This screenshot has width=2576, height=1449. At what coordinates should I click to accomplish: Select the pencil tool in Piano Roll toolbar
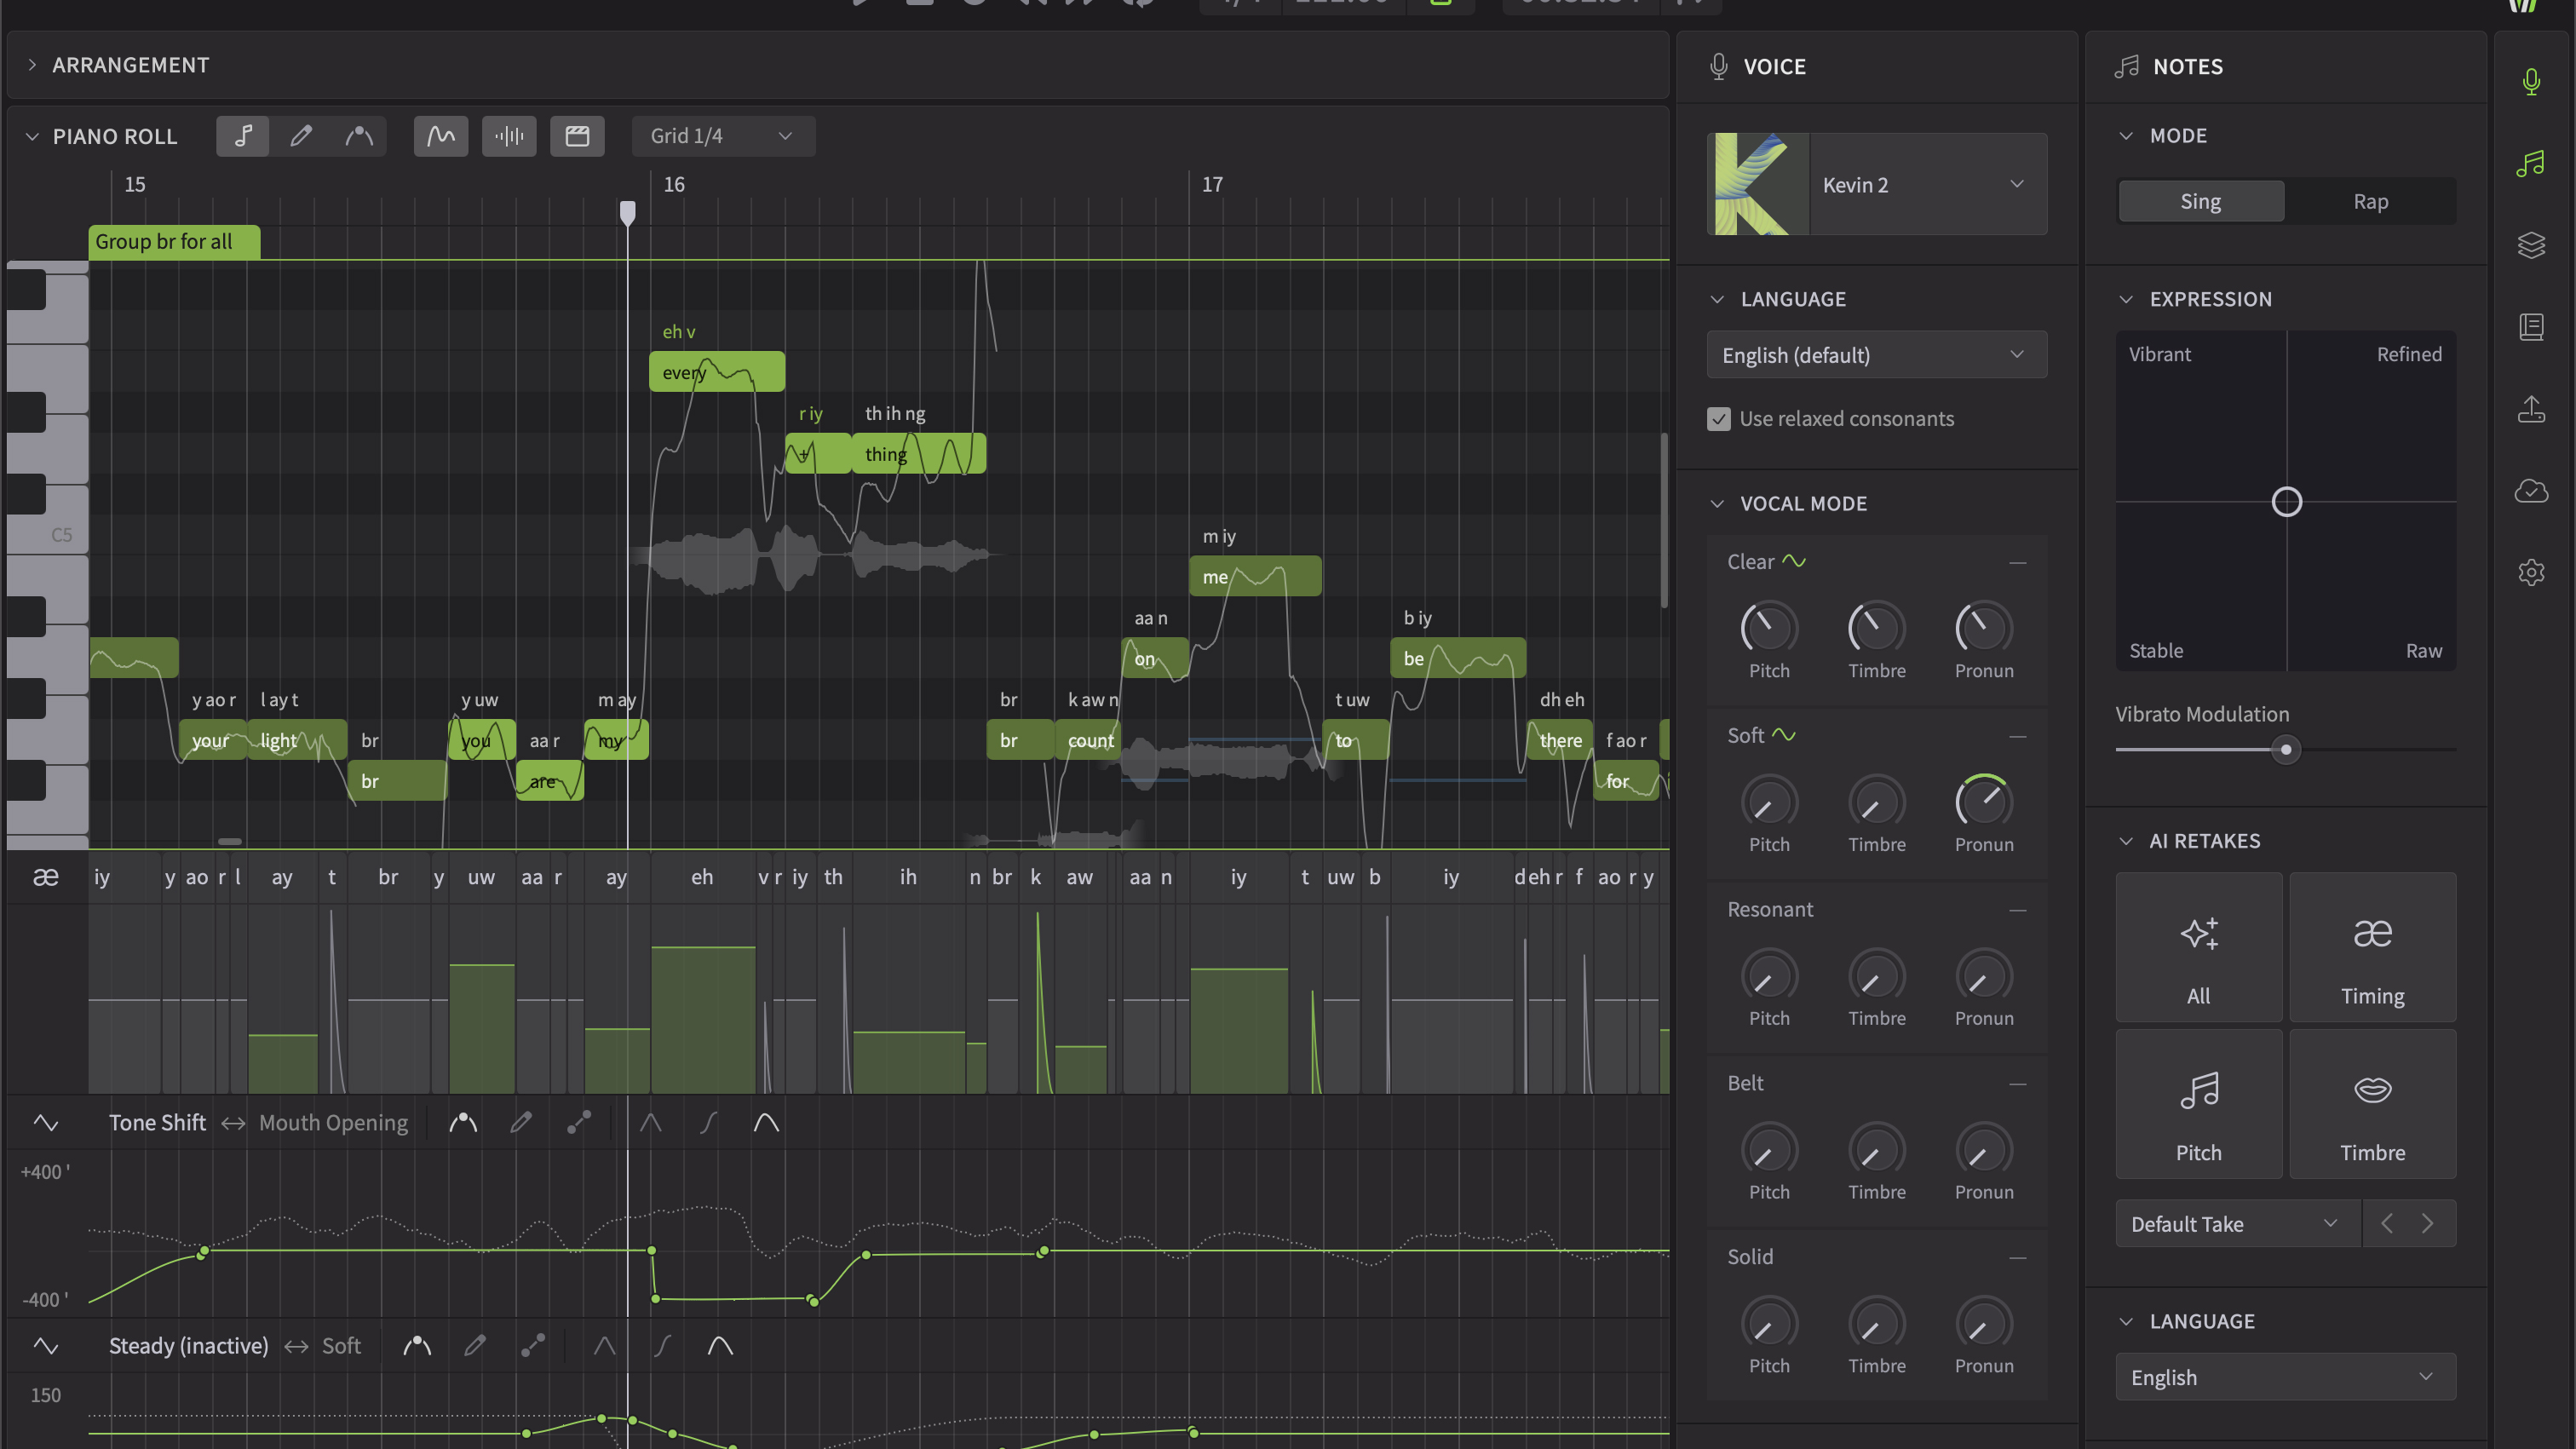301,136
